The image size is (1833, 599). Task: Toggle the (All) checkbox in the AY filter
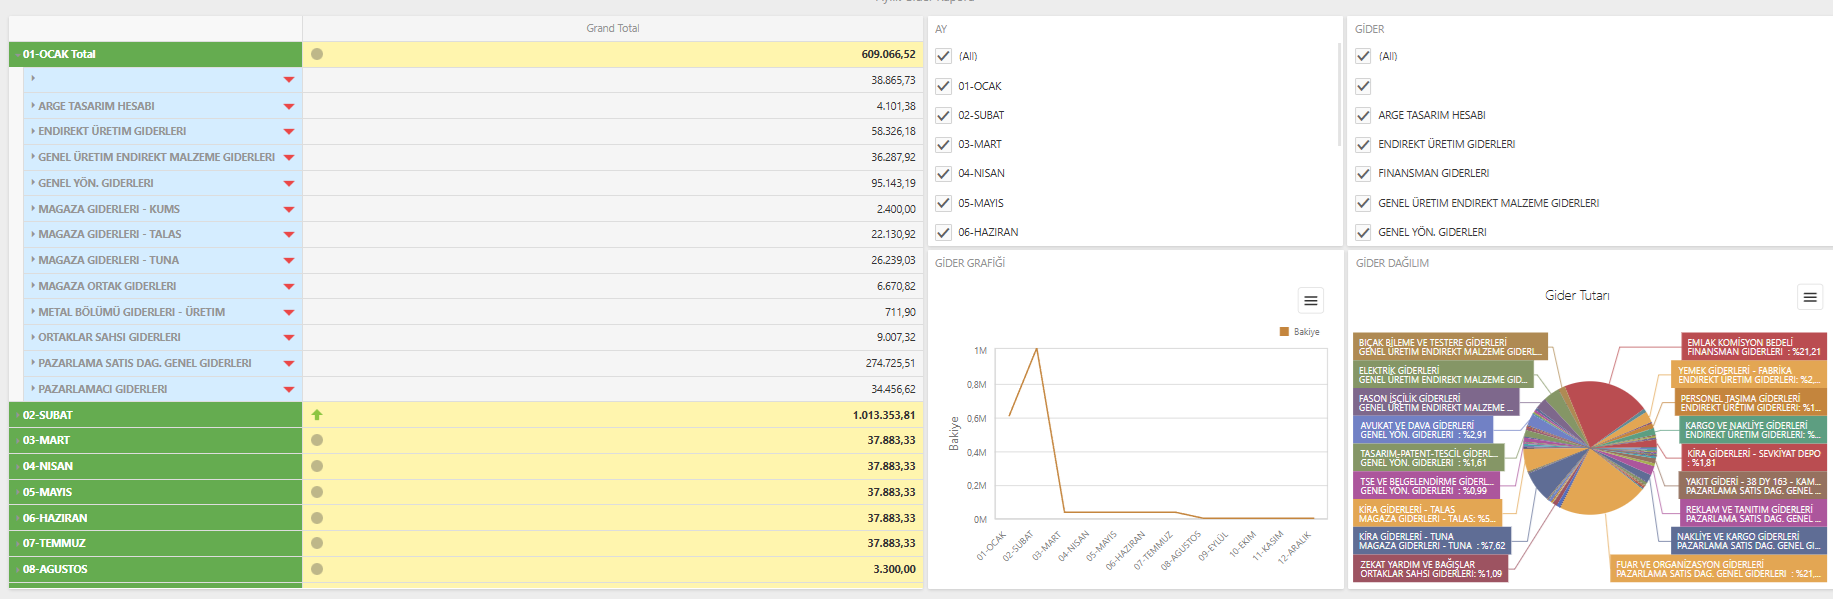coord(943,56)
